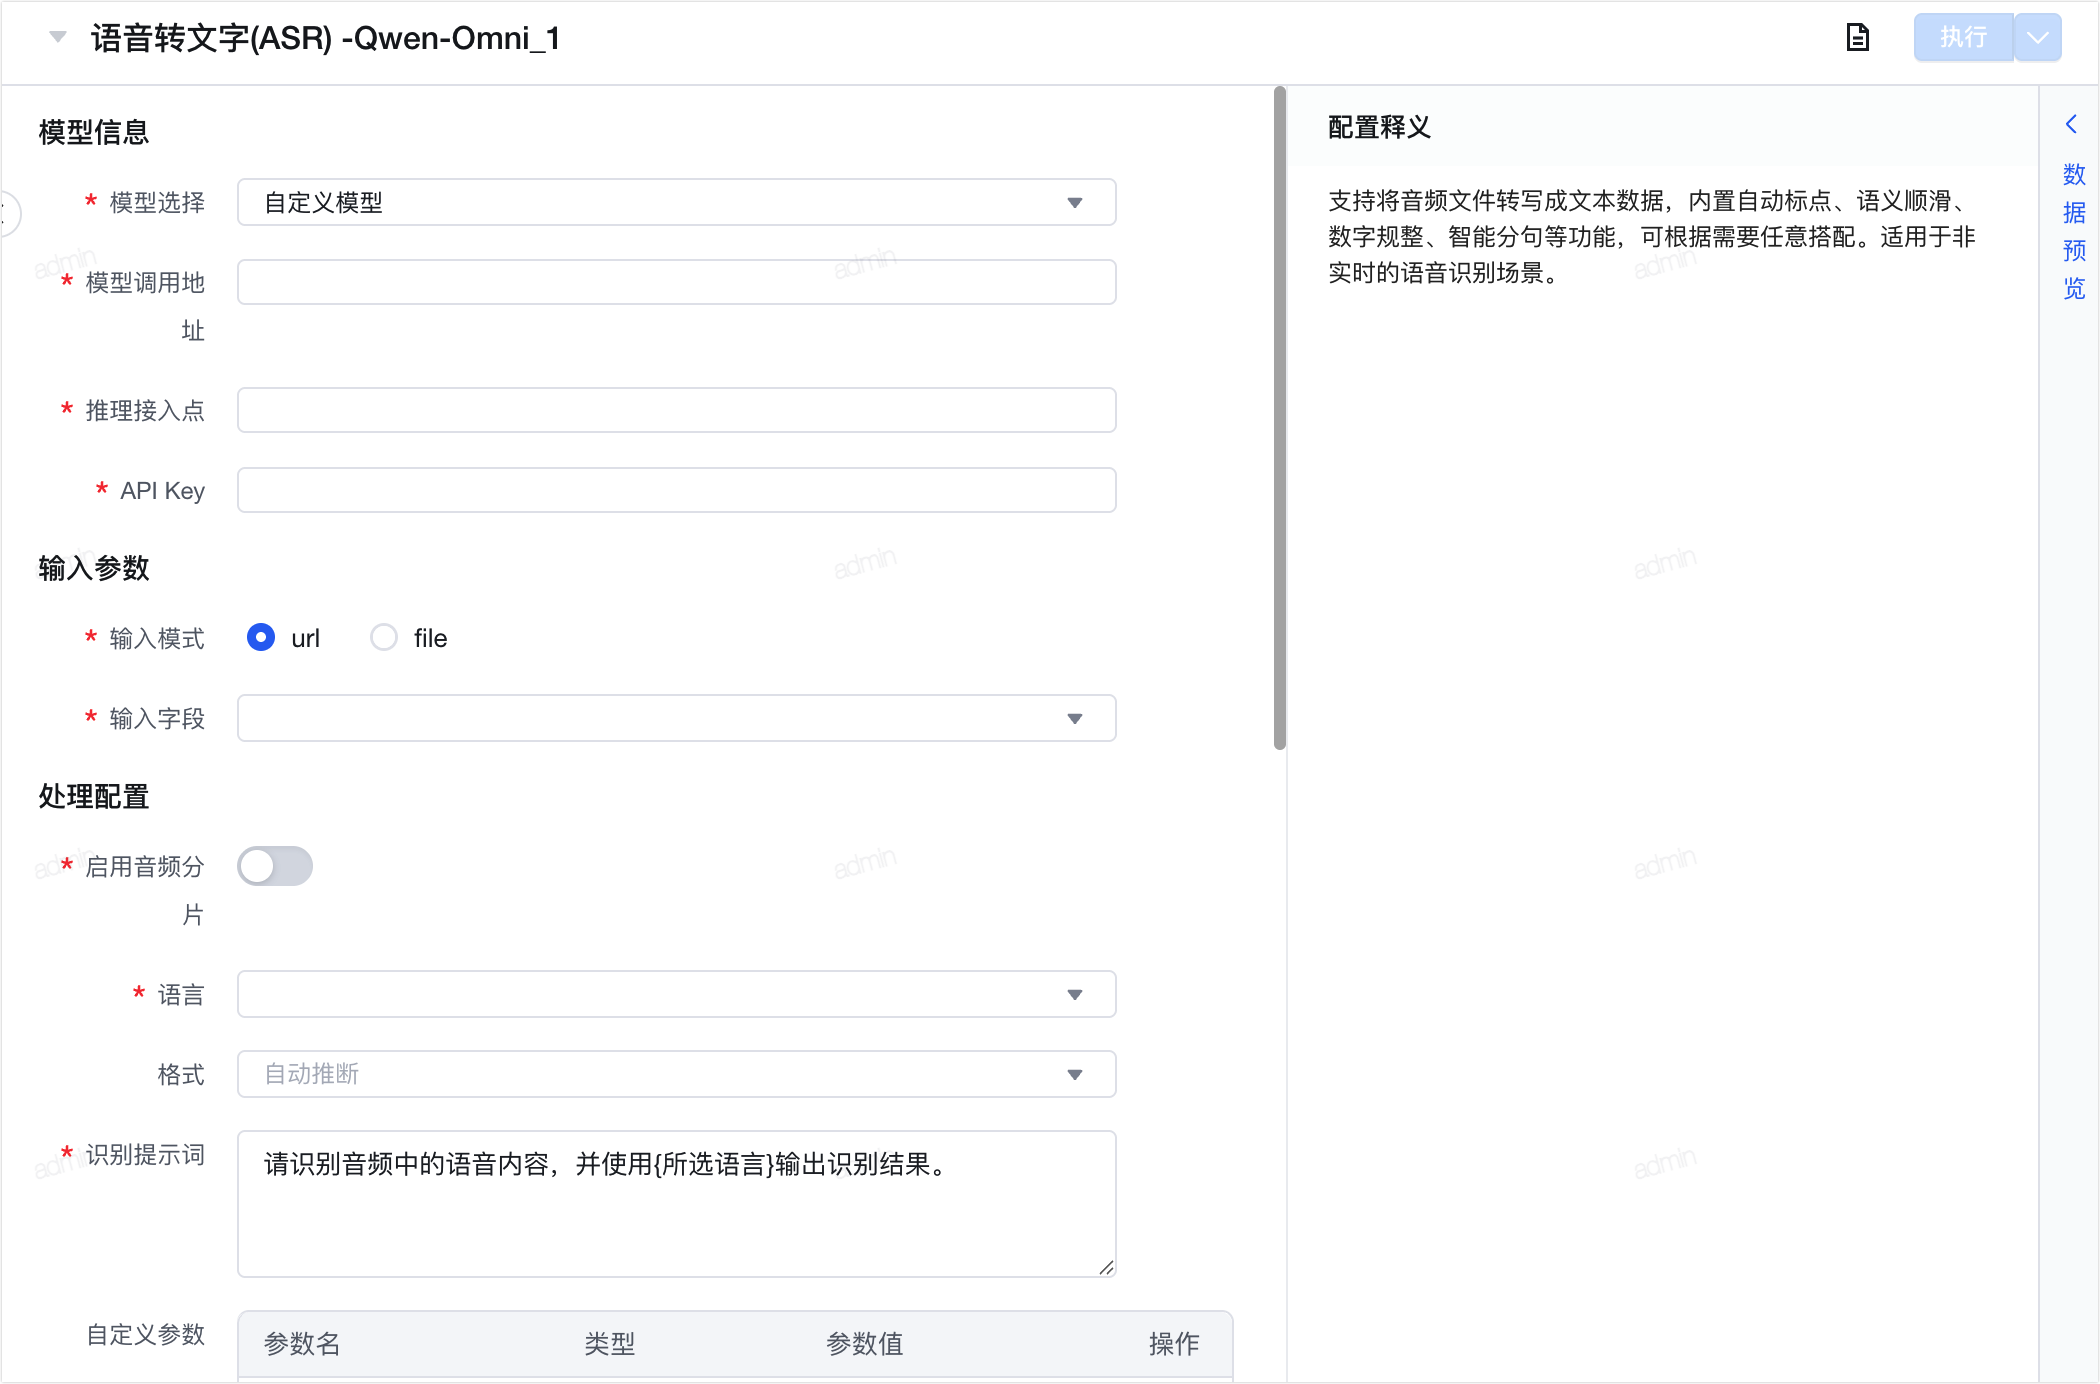Open the dropdown arrow next to 执行

point(2038,38)
